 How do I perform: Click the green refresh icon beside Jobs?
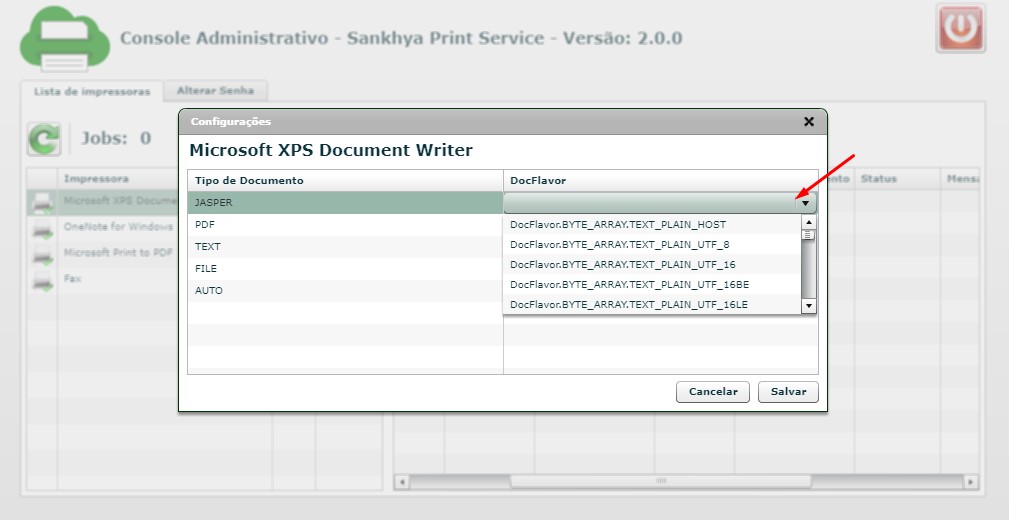click(x=44, y=138)
